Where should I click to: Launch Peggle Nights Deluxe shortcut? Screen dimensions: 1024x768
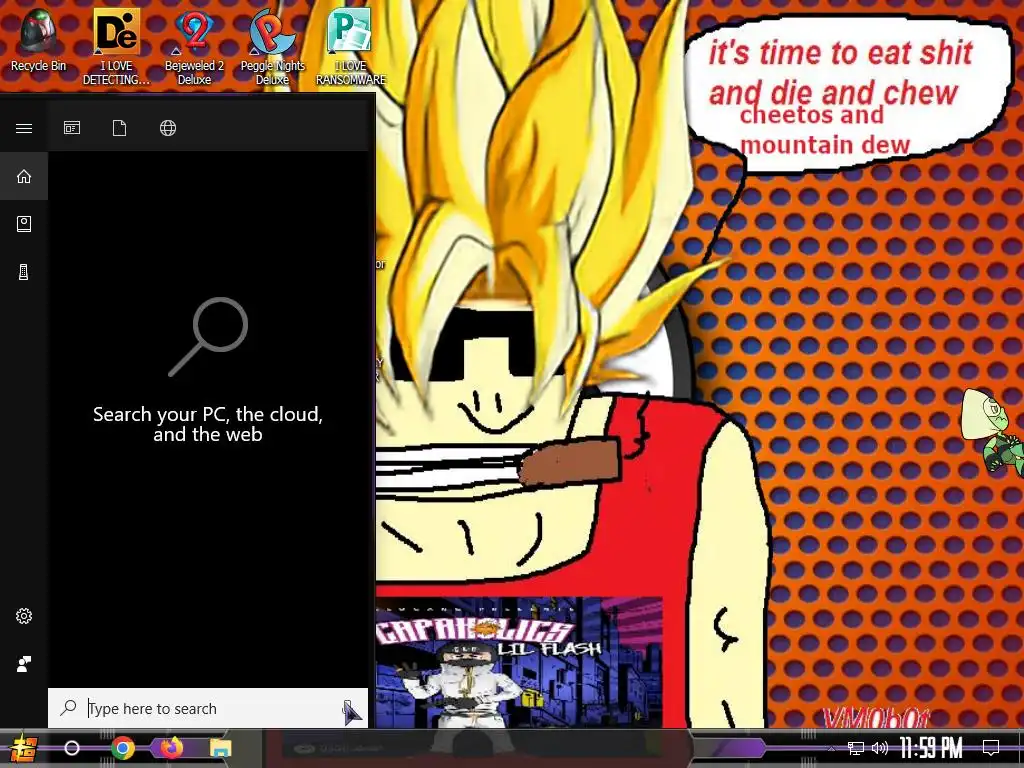coord(272,46)
